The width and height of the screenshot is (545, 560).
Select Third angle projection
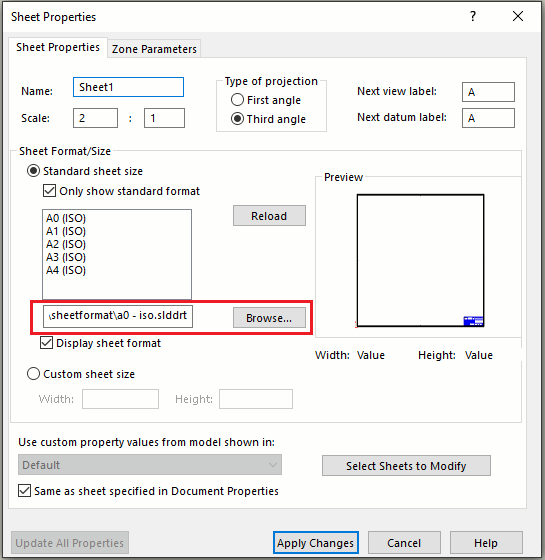point(237,119)
